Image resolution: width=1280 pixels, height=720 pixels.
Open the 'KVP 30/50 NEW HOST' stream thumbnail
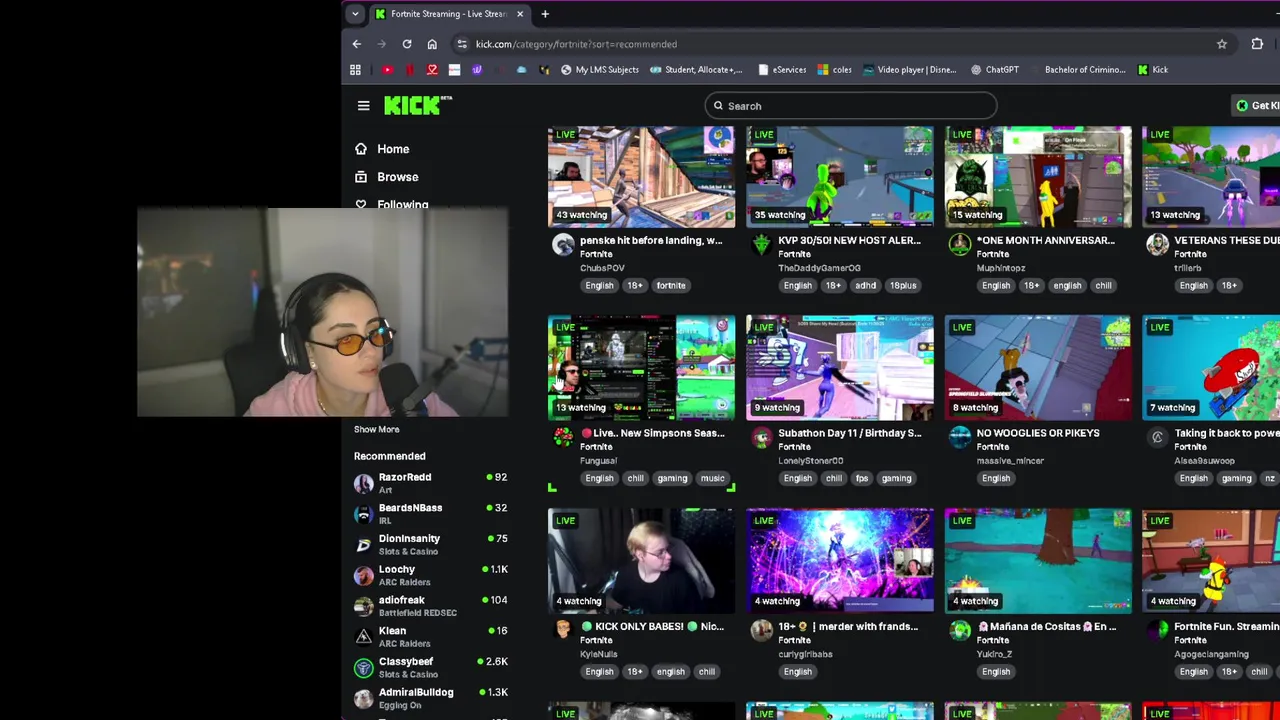pyautogui.click(x=839, y=177)
